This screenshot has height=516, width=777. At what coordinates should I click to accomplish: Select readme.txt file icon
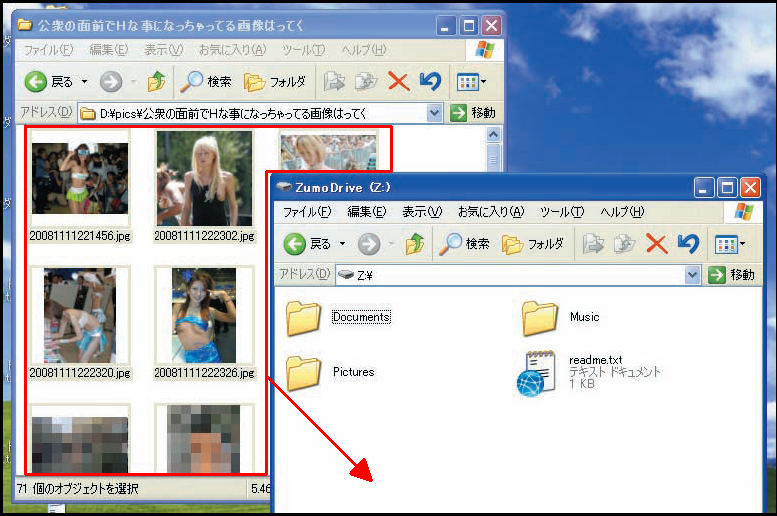point(535,373)
